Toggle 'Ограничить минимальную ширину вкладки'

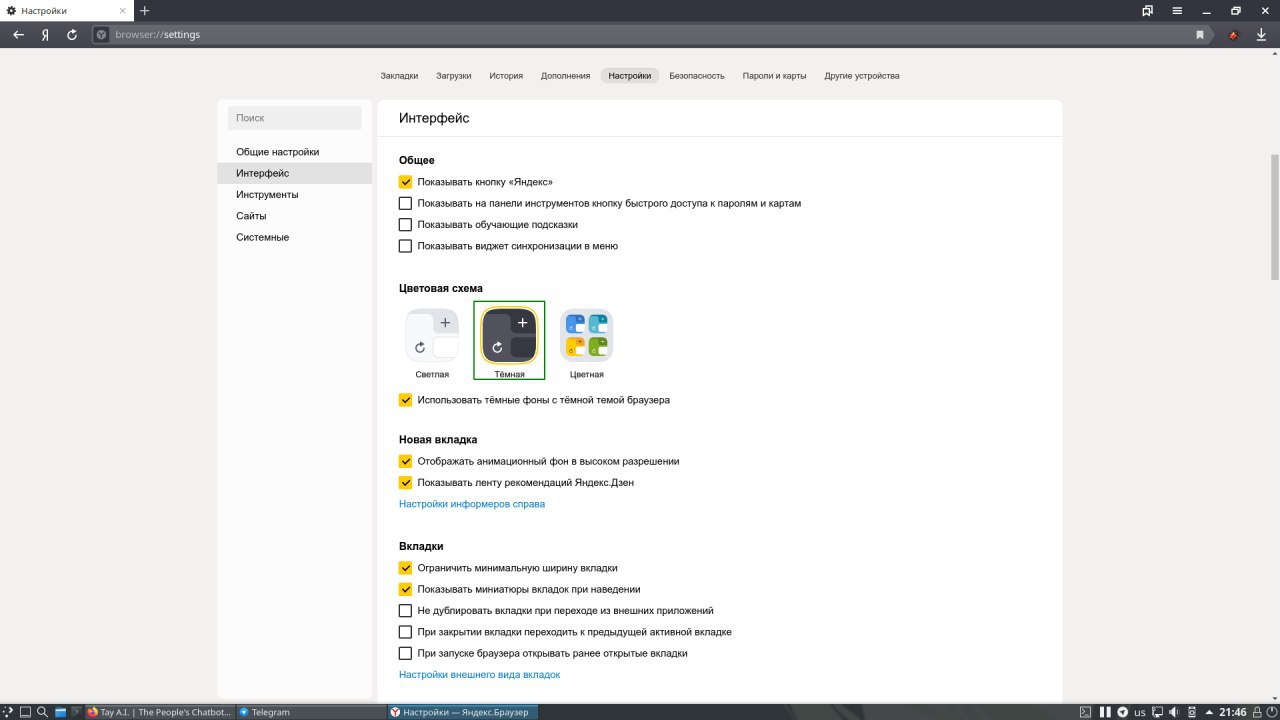[405, 568]
